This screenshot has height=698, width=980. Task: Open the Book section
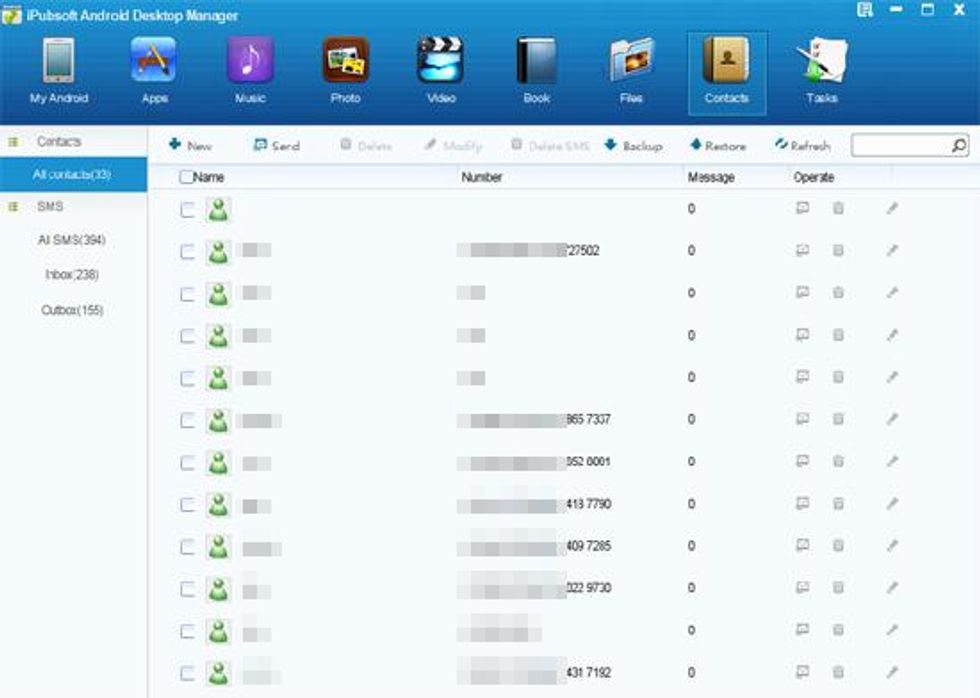(536, 71)
